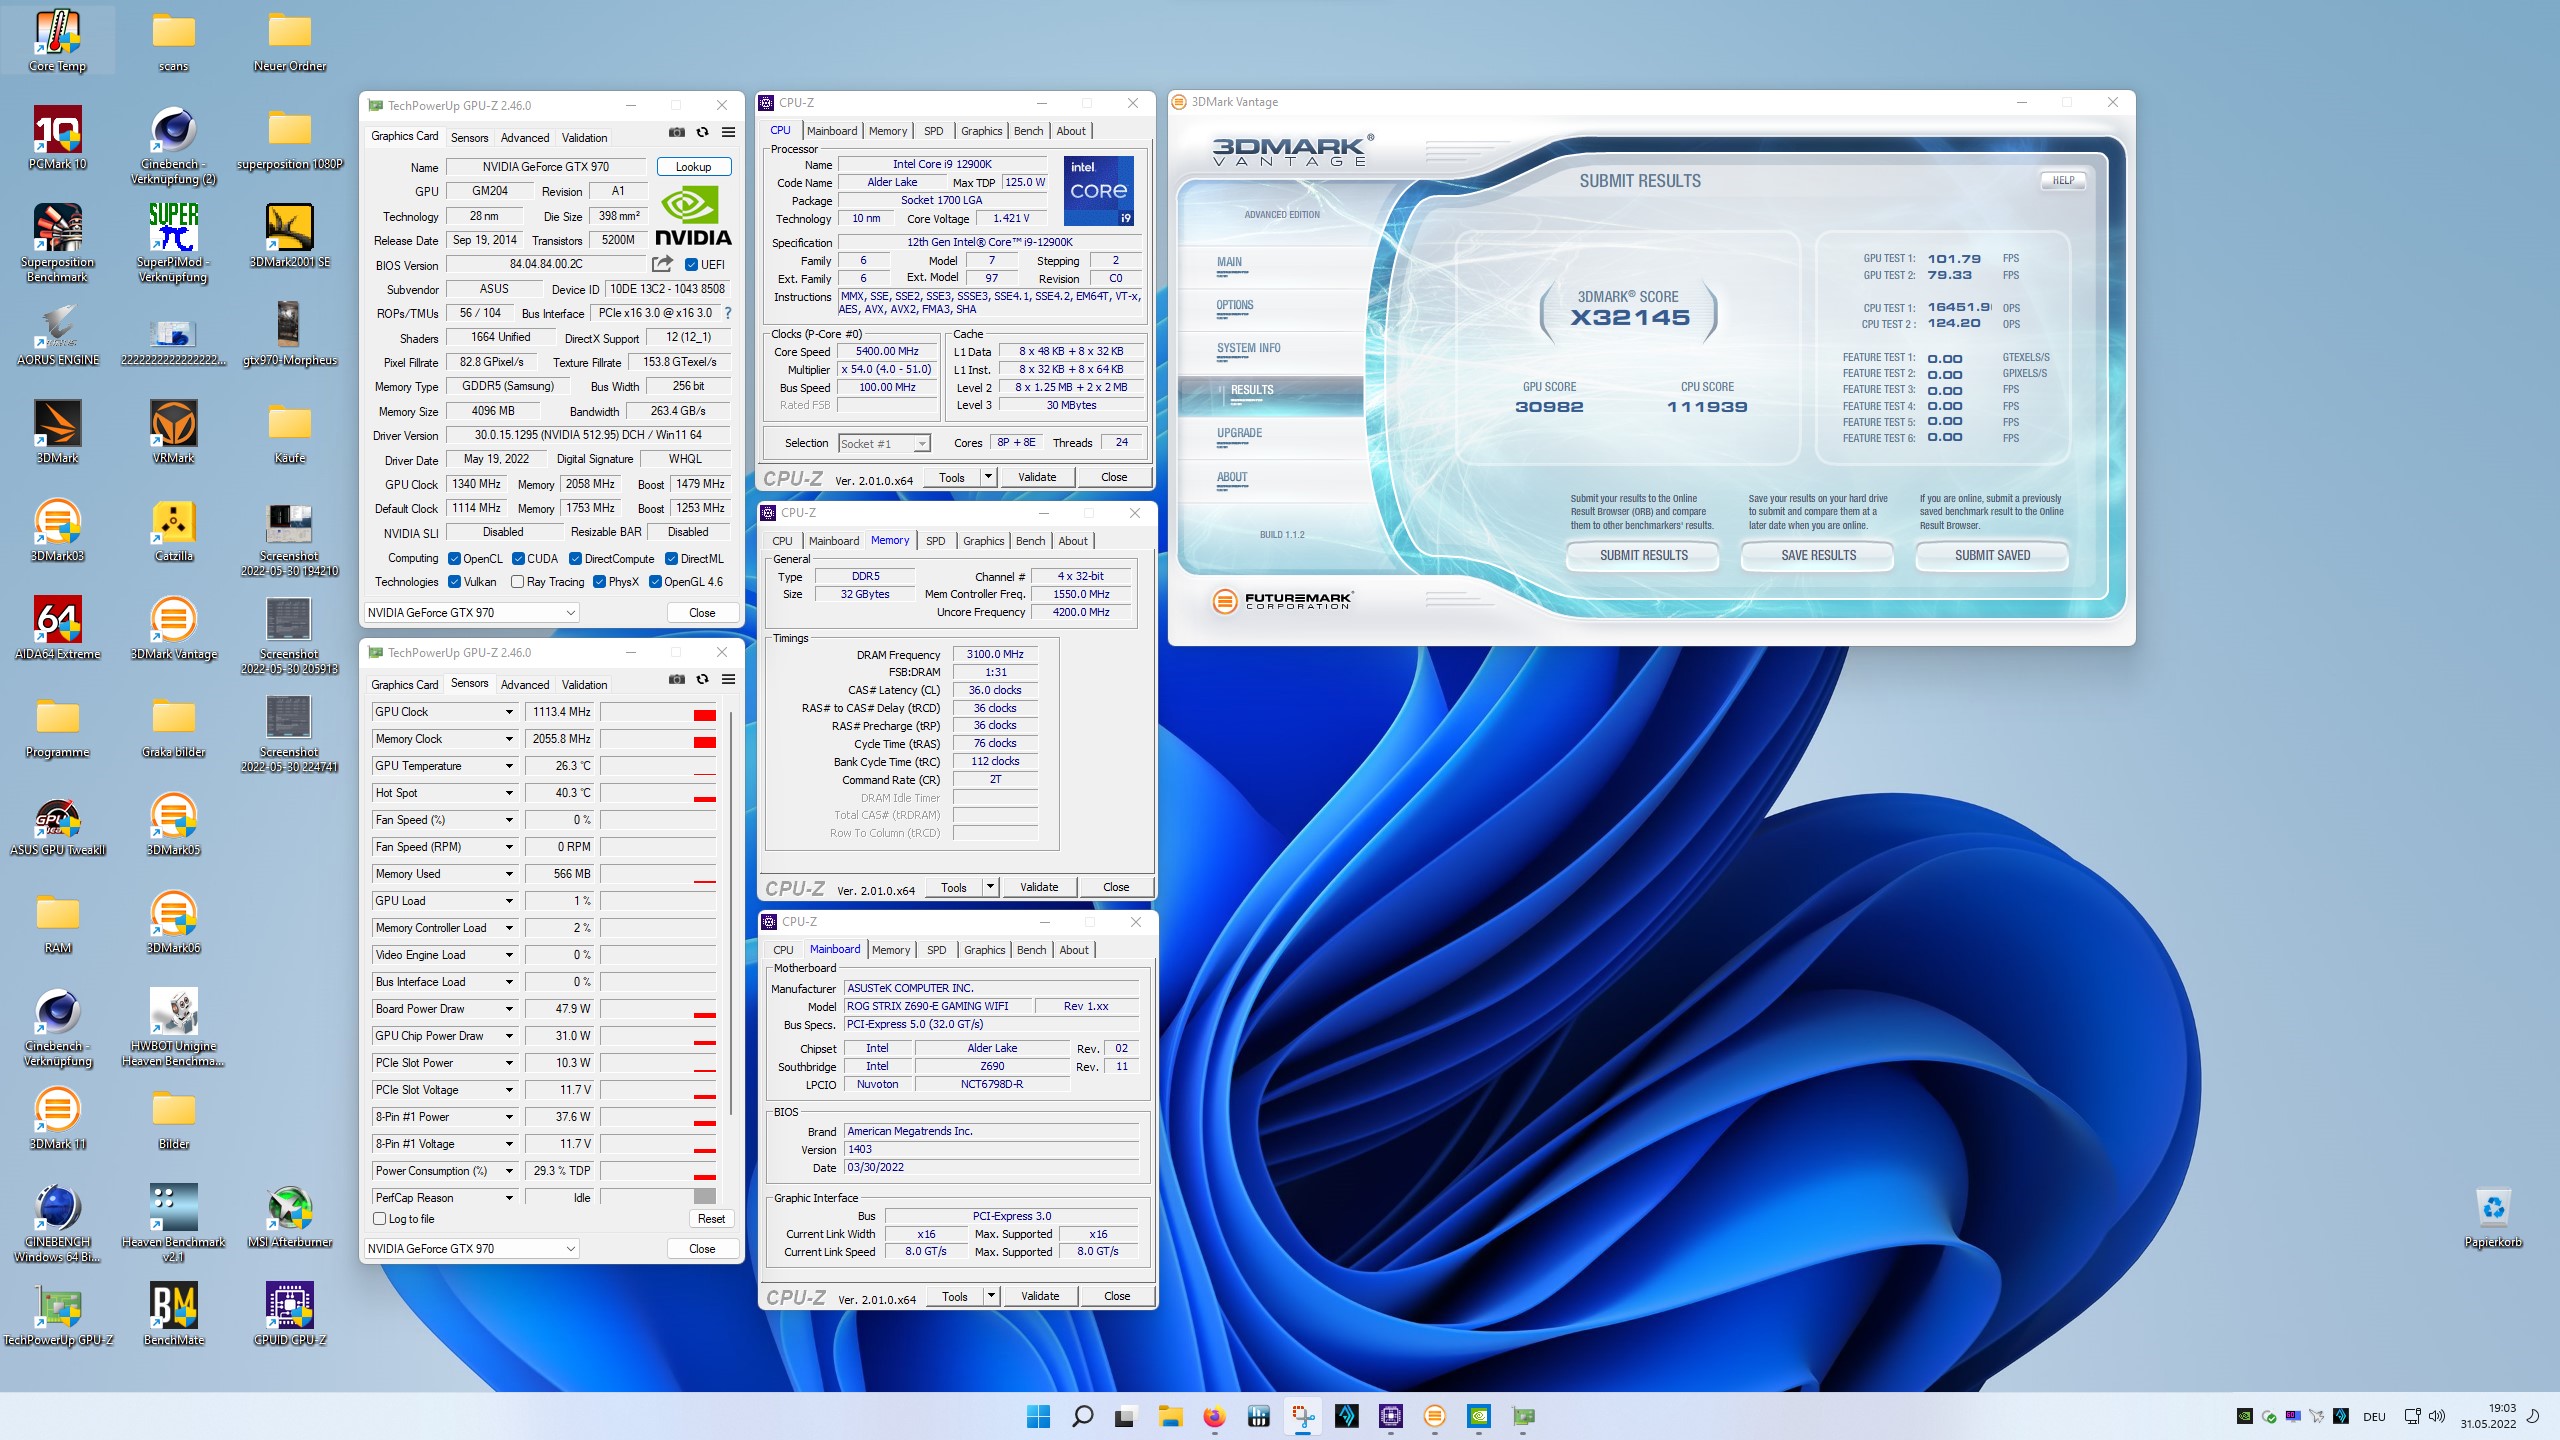Click the Memory Clock sensor graph
The height and width of the screenshot is (1440, 2560).
(658, 739)
